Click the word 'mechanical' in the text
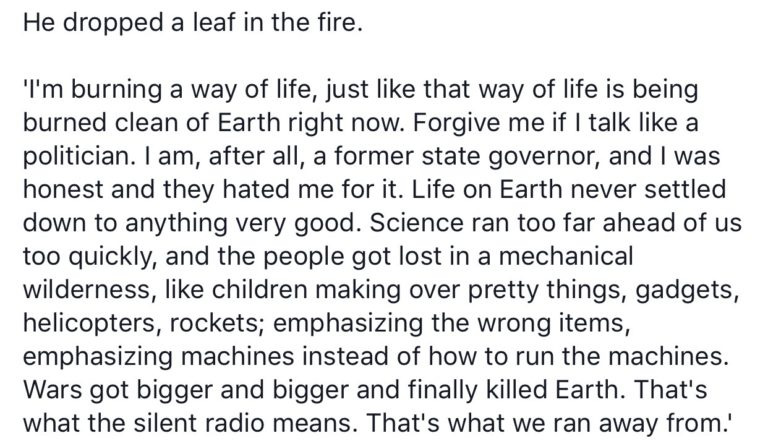 pos(566,256)
